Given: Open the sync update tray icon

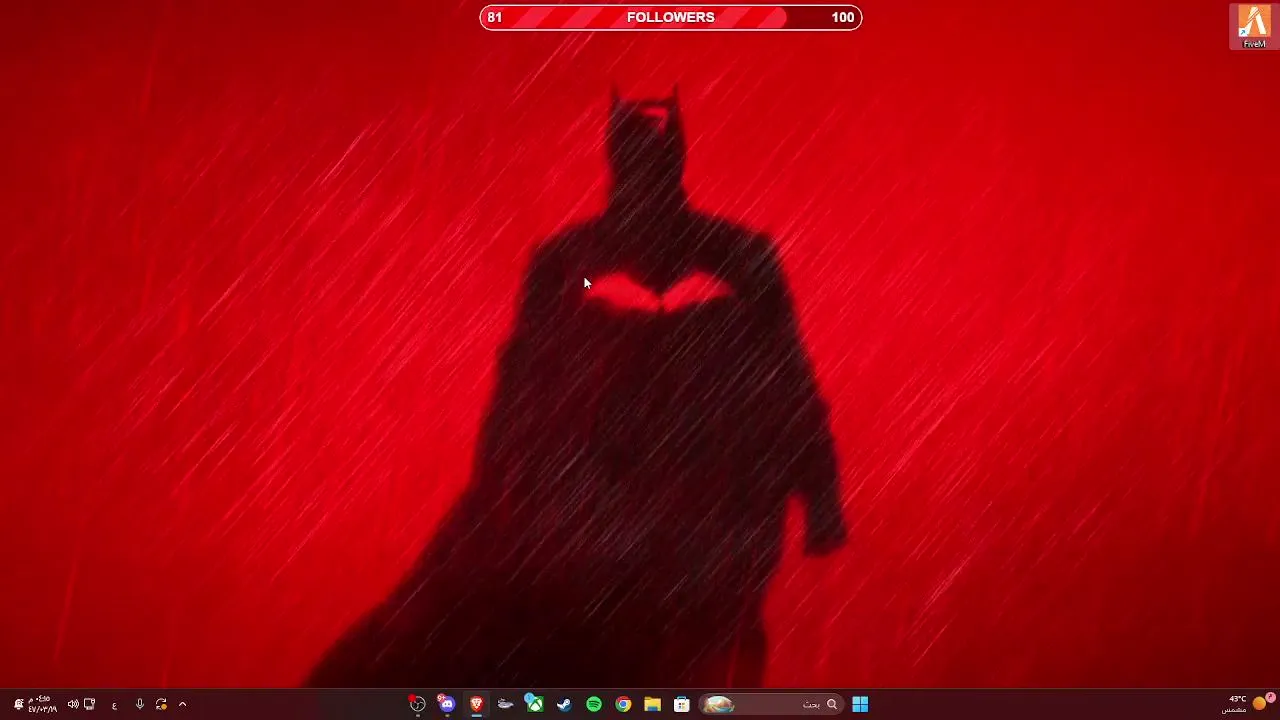Looking at the screenshot, I should point(161,704).
